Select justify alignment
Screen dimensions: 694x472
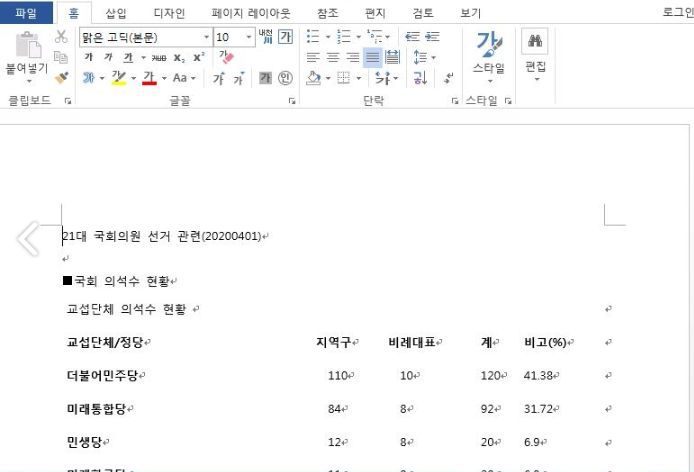click(x=373, y=57)
